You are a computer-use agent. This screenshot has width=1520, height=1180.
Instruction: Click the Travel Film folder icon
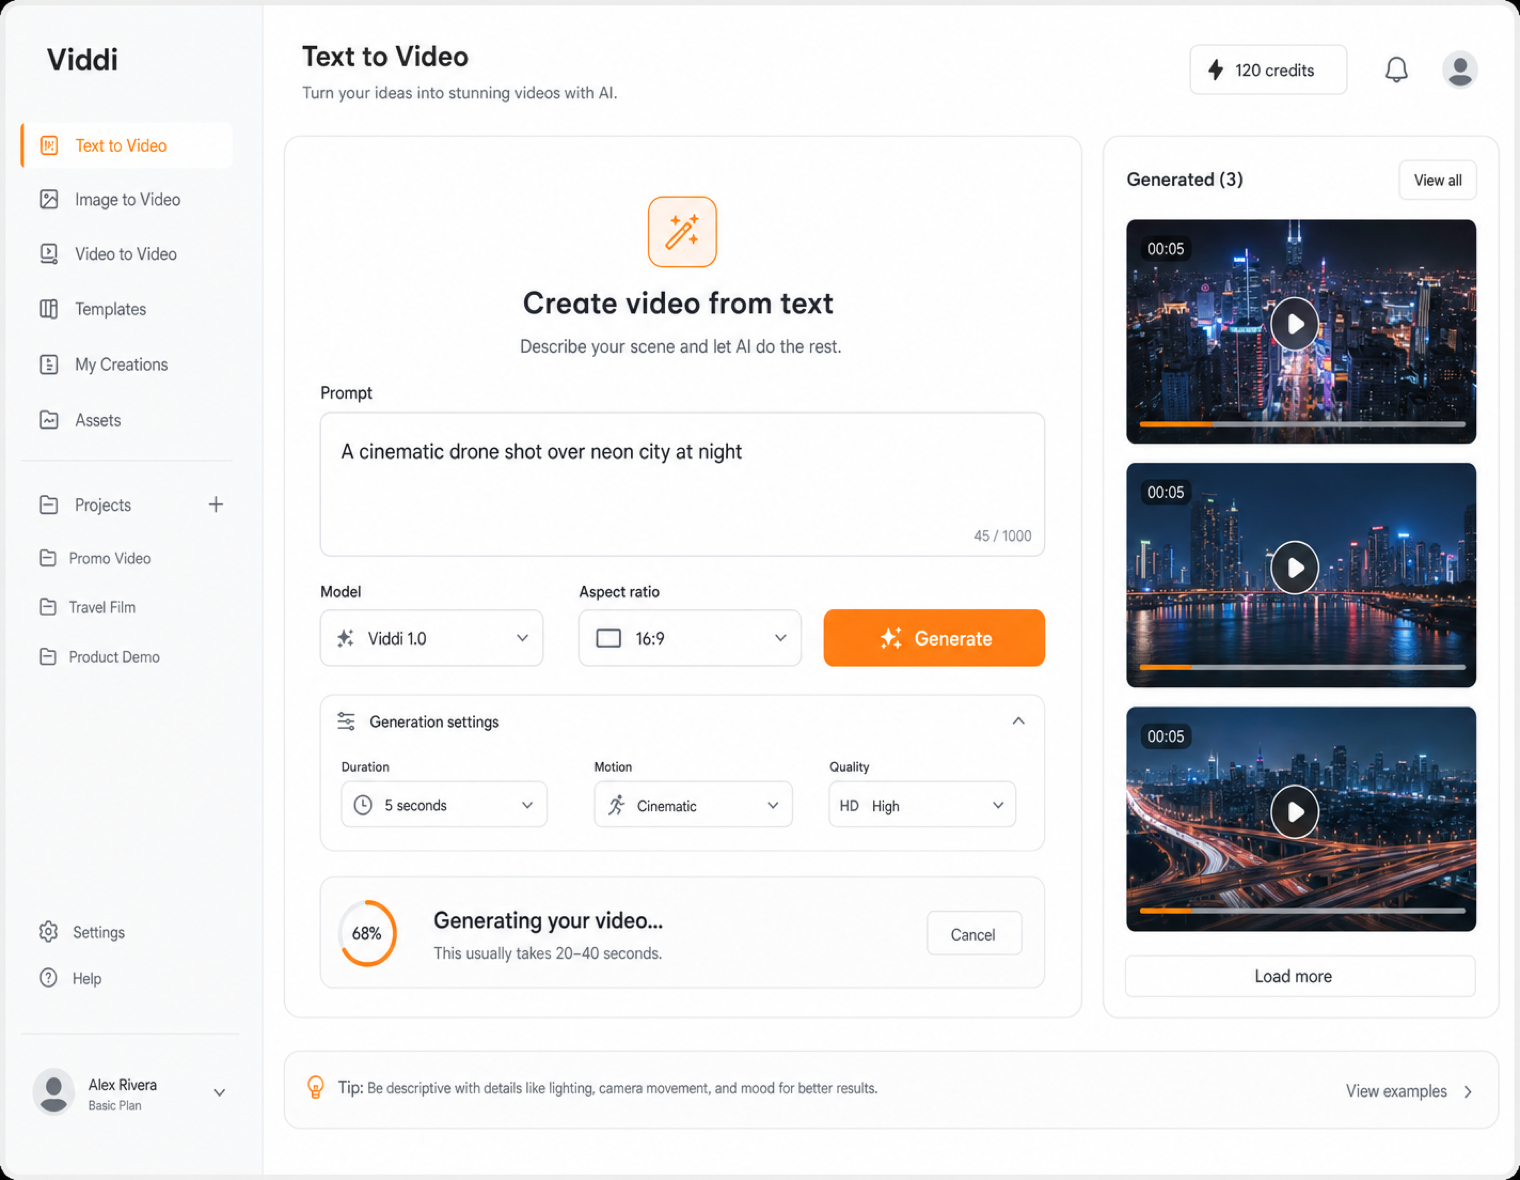(x=48, y=607)
